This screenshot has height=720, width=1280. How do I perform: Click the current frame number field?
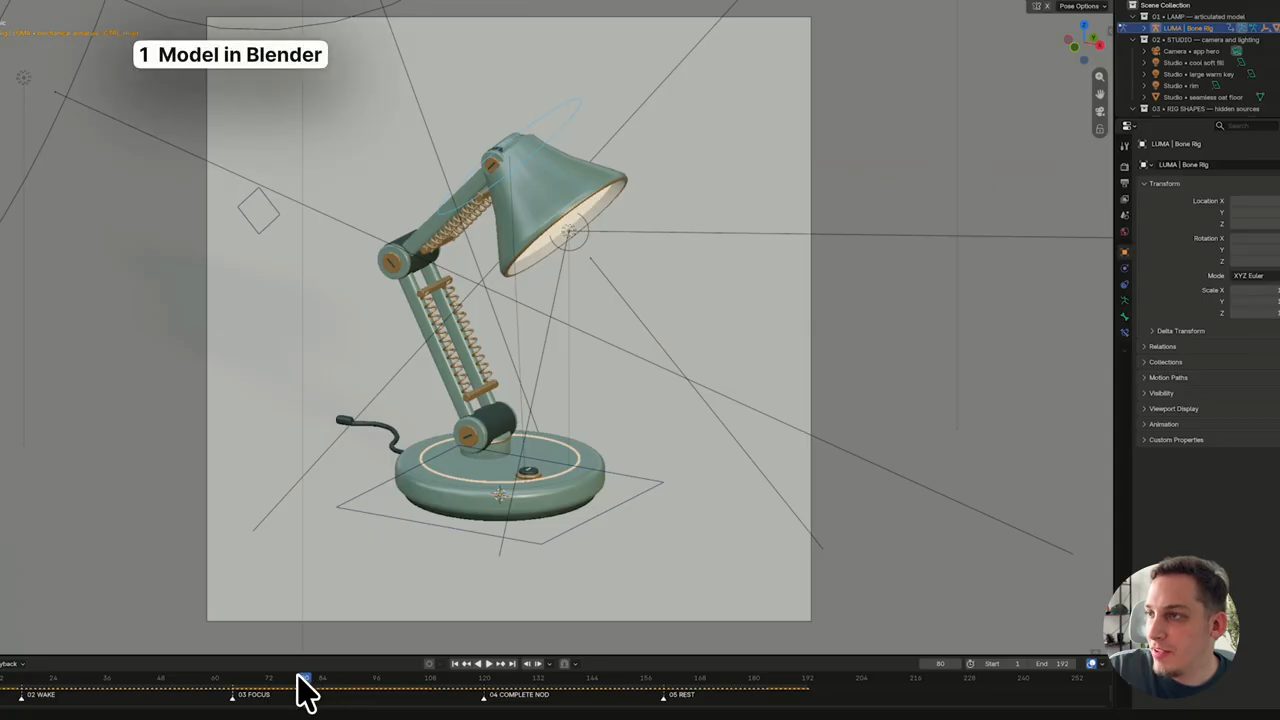coord(940,664)
